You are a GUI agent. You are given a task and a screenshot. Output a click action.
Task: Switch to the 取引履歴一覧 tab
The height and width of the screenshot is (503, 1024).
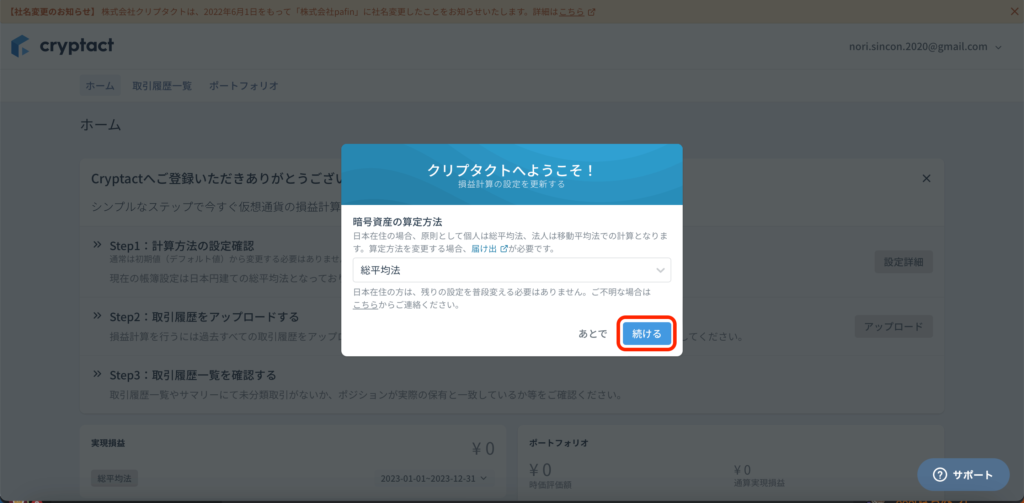(162, 86)
